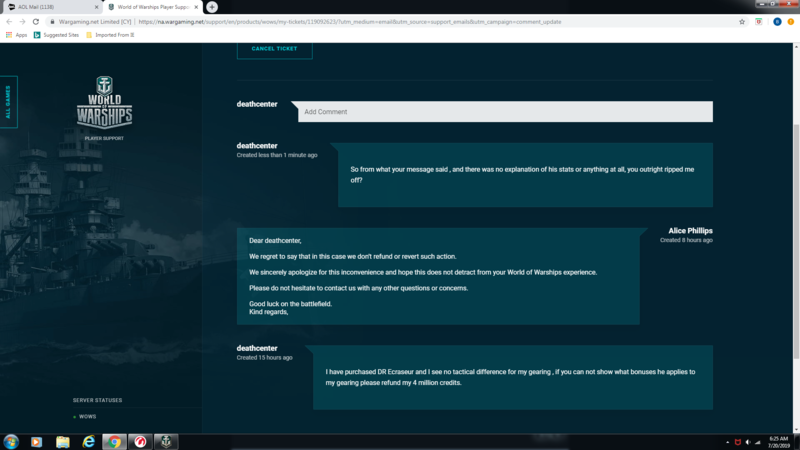Click the site security padlock icon

coord(52,22)
